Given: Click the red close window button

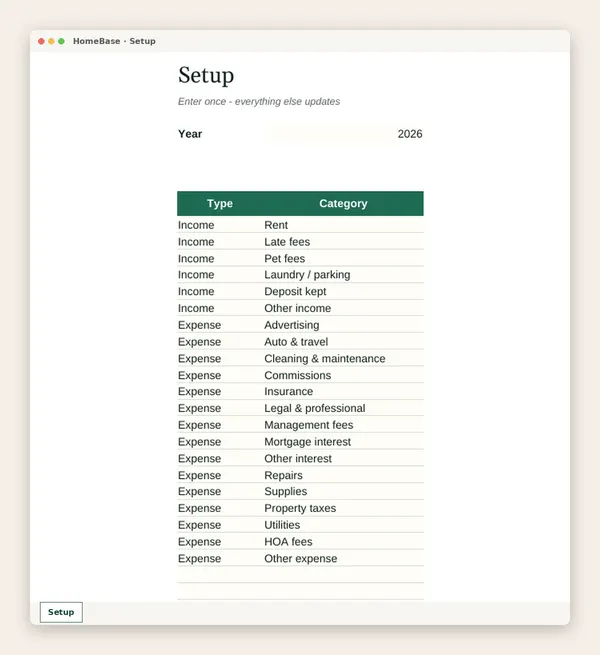Looking at the screenshot, I should [x=41, y=41].
